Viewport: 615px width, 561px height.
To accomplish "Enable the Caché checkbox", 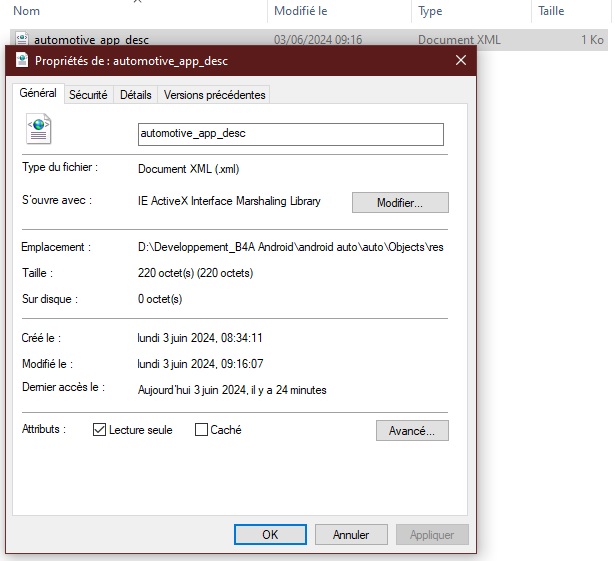I will (201, 430).
